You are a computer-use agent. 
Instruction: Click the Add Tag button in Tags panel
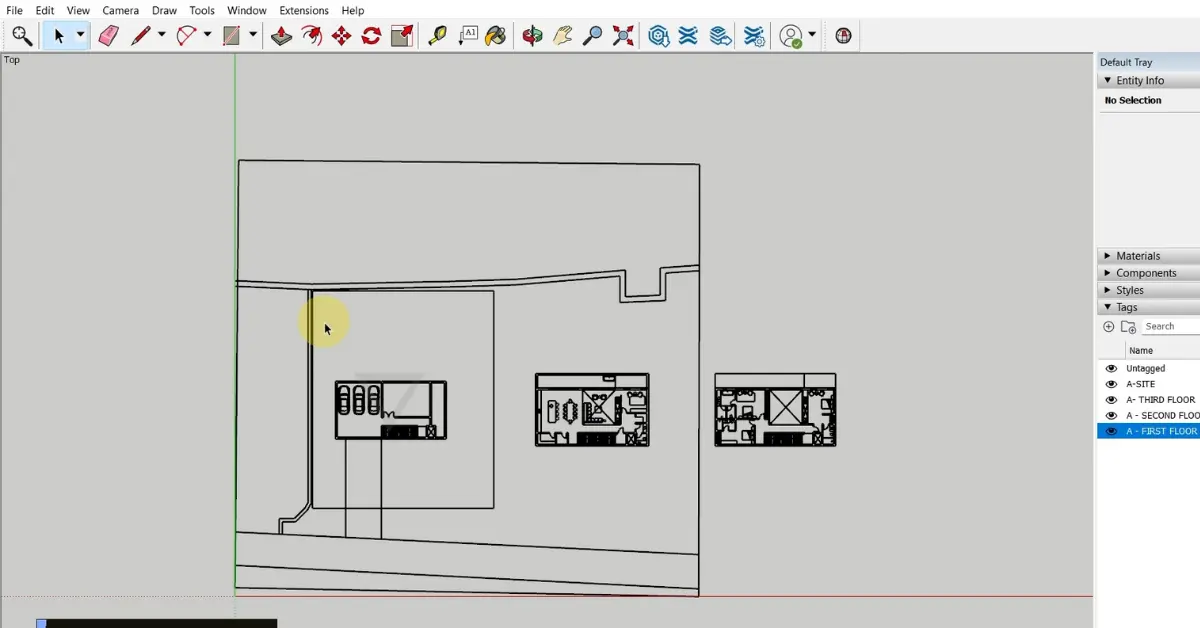1109,326
